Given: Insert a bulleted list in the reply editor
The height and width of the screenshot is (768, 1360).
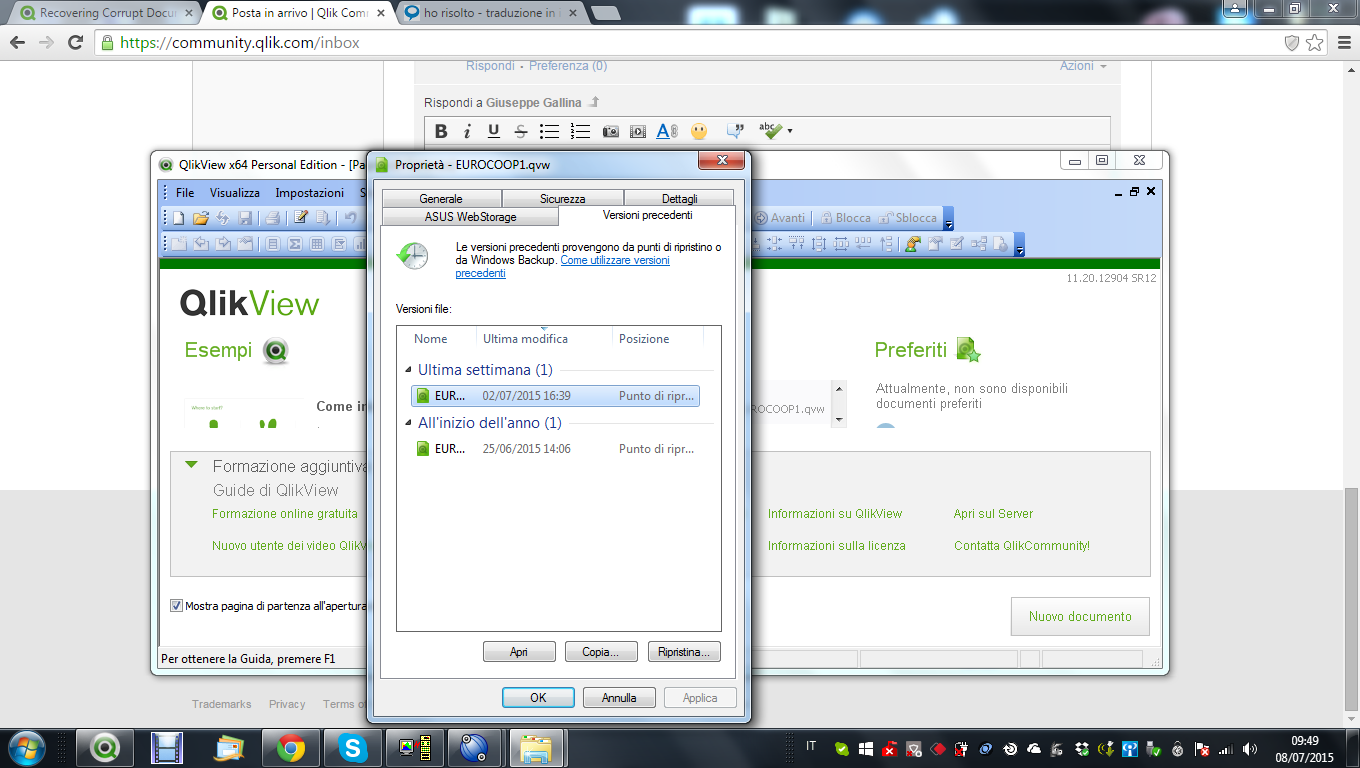Looking at the screenshot, I should [x=549, y=131].
